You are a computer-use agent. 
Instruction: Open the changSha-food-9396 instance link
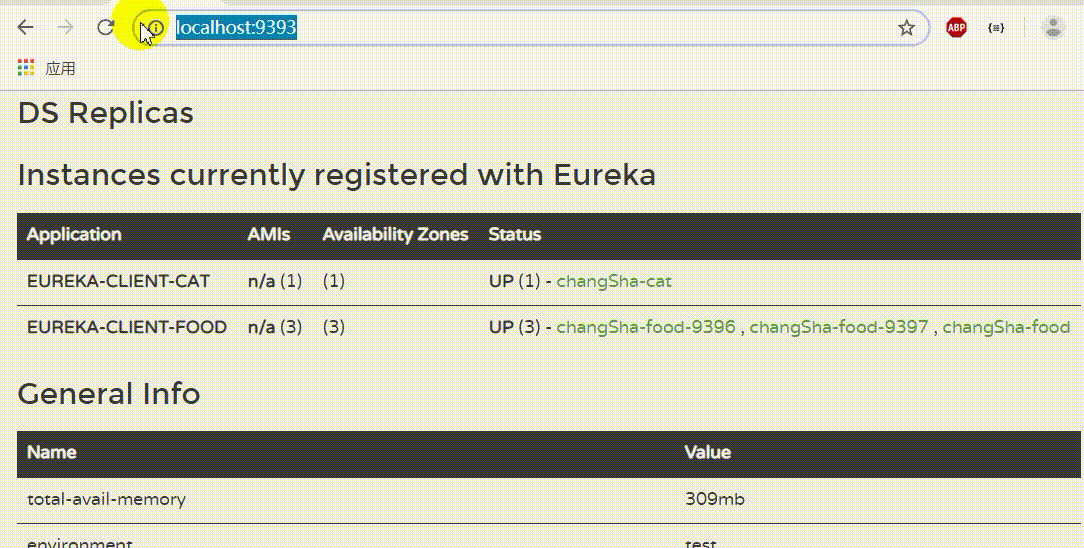pyautogui.click(x=646, y=327)
